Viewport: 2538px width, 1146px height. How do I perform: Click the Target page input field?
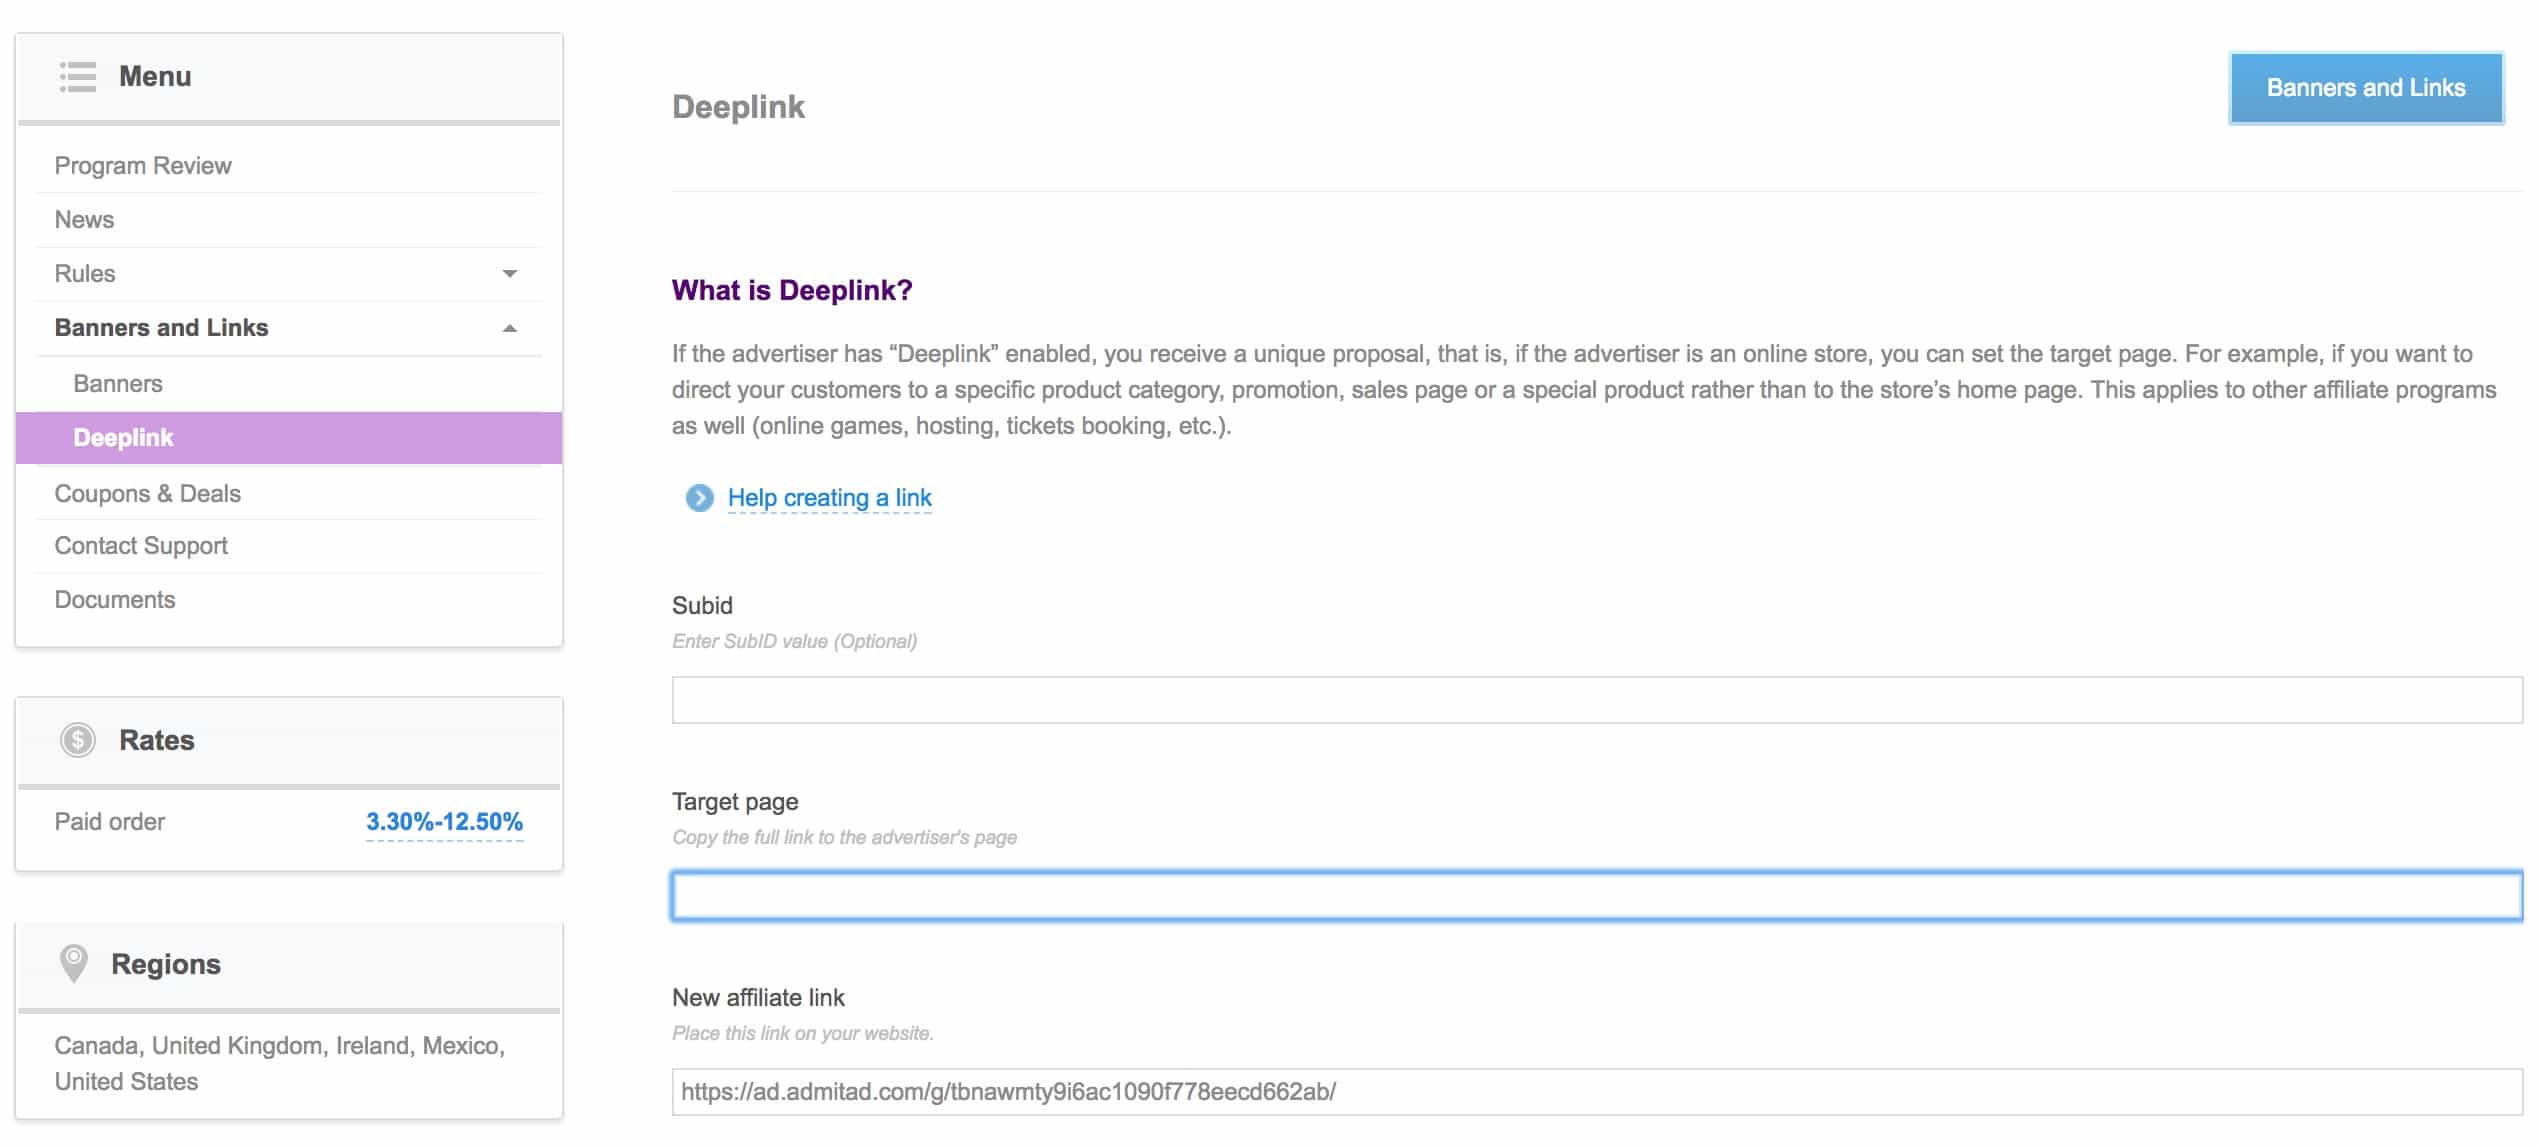[1596, 896]
